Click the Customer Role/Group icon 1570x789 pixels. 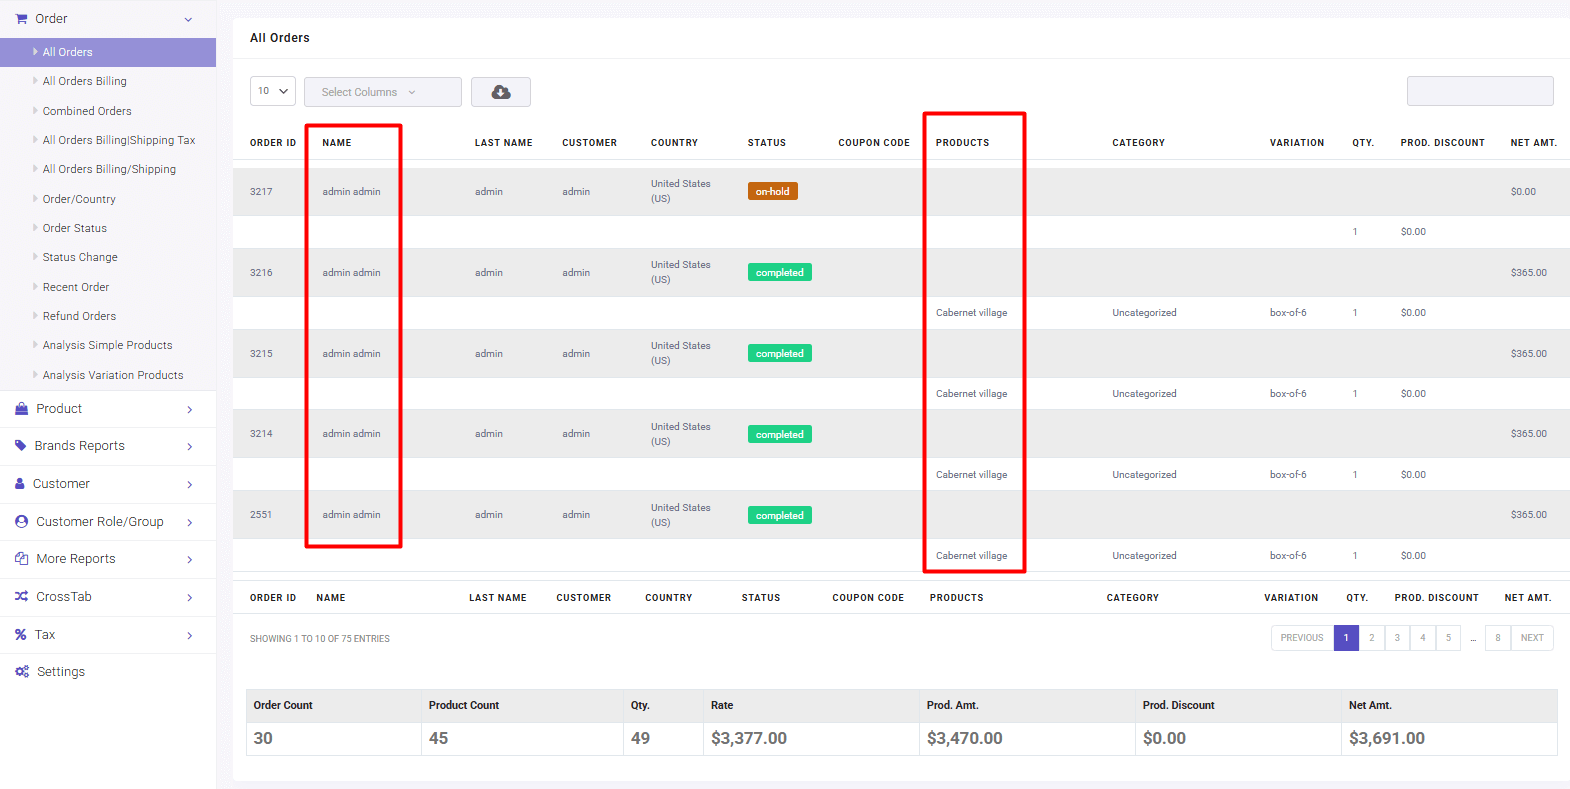(x=21, y=522)
